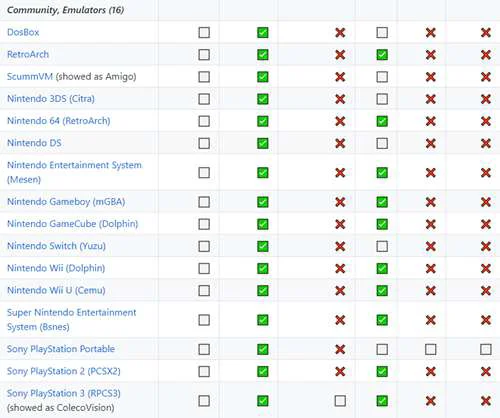Image resolution: width=500 pixels, height=418 pixels.
Task: Click the ScummVM link
Action: point(30,77)
